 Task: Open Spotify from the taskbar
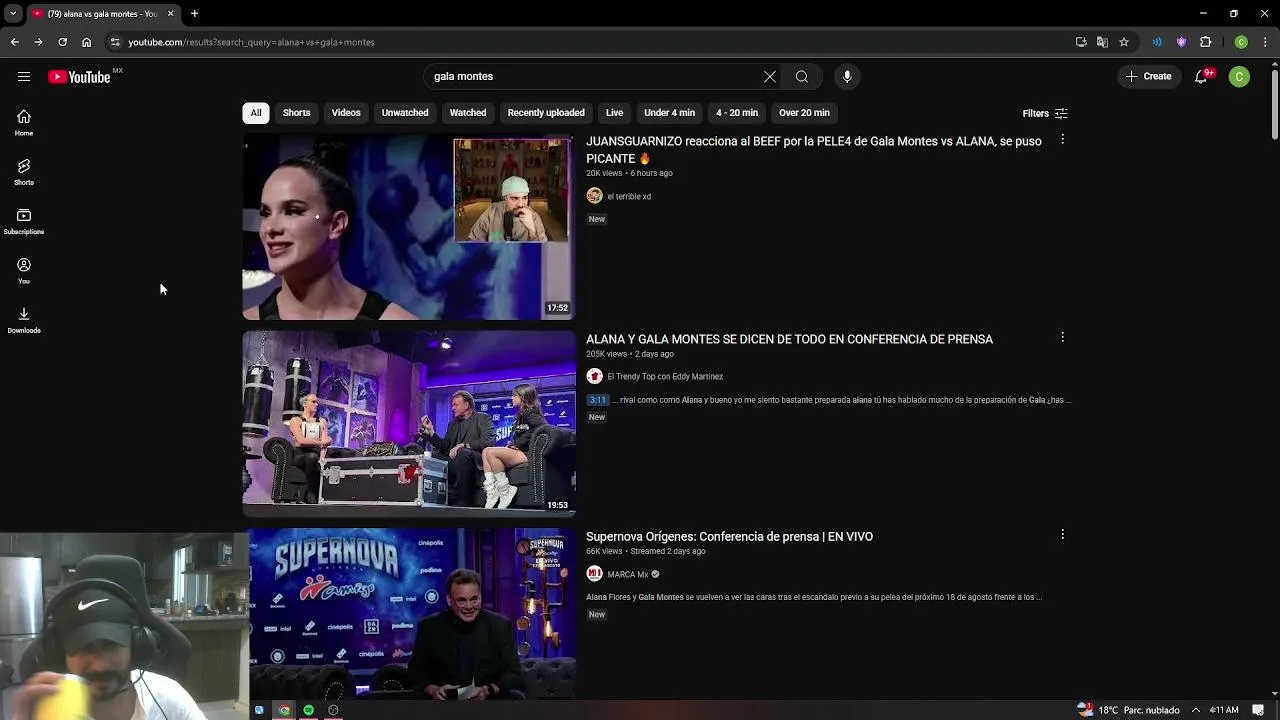click(x=309, y=710)
